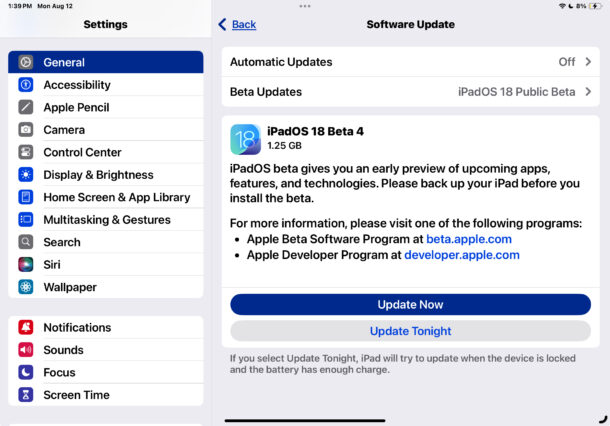The image size is (610, 426).
Task: Tap the three-dot multitasking control
Action: pyautogui.click(x=305, y=6)
